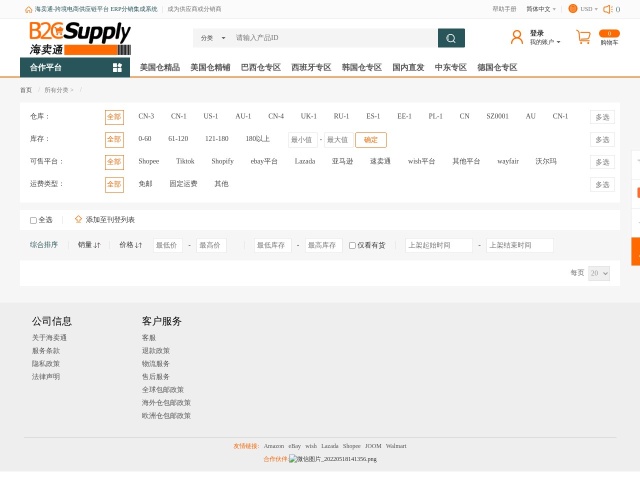Open the 简体中文 language dropdown
640x480 pixels.
541,9
